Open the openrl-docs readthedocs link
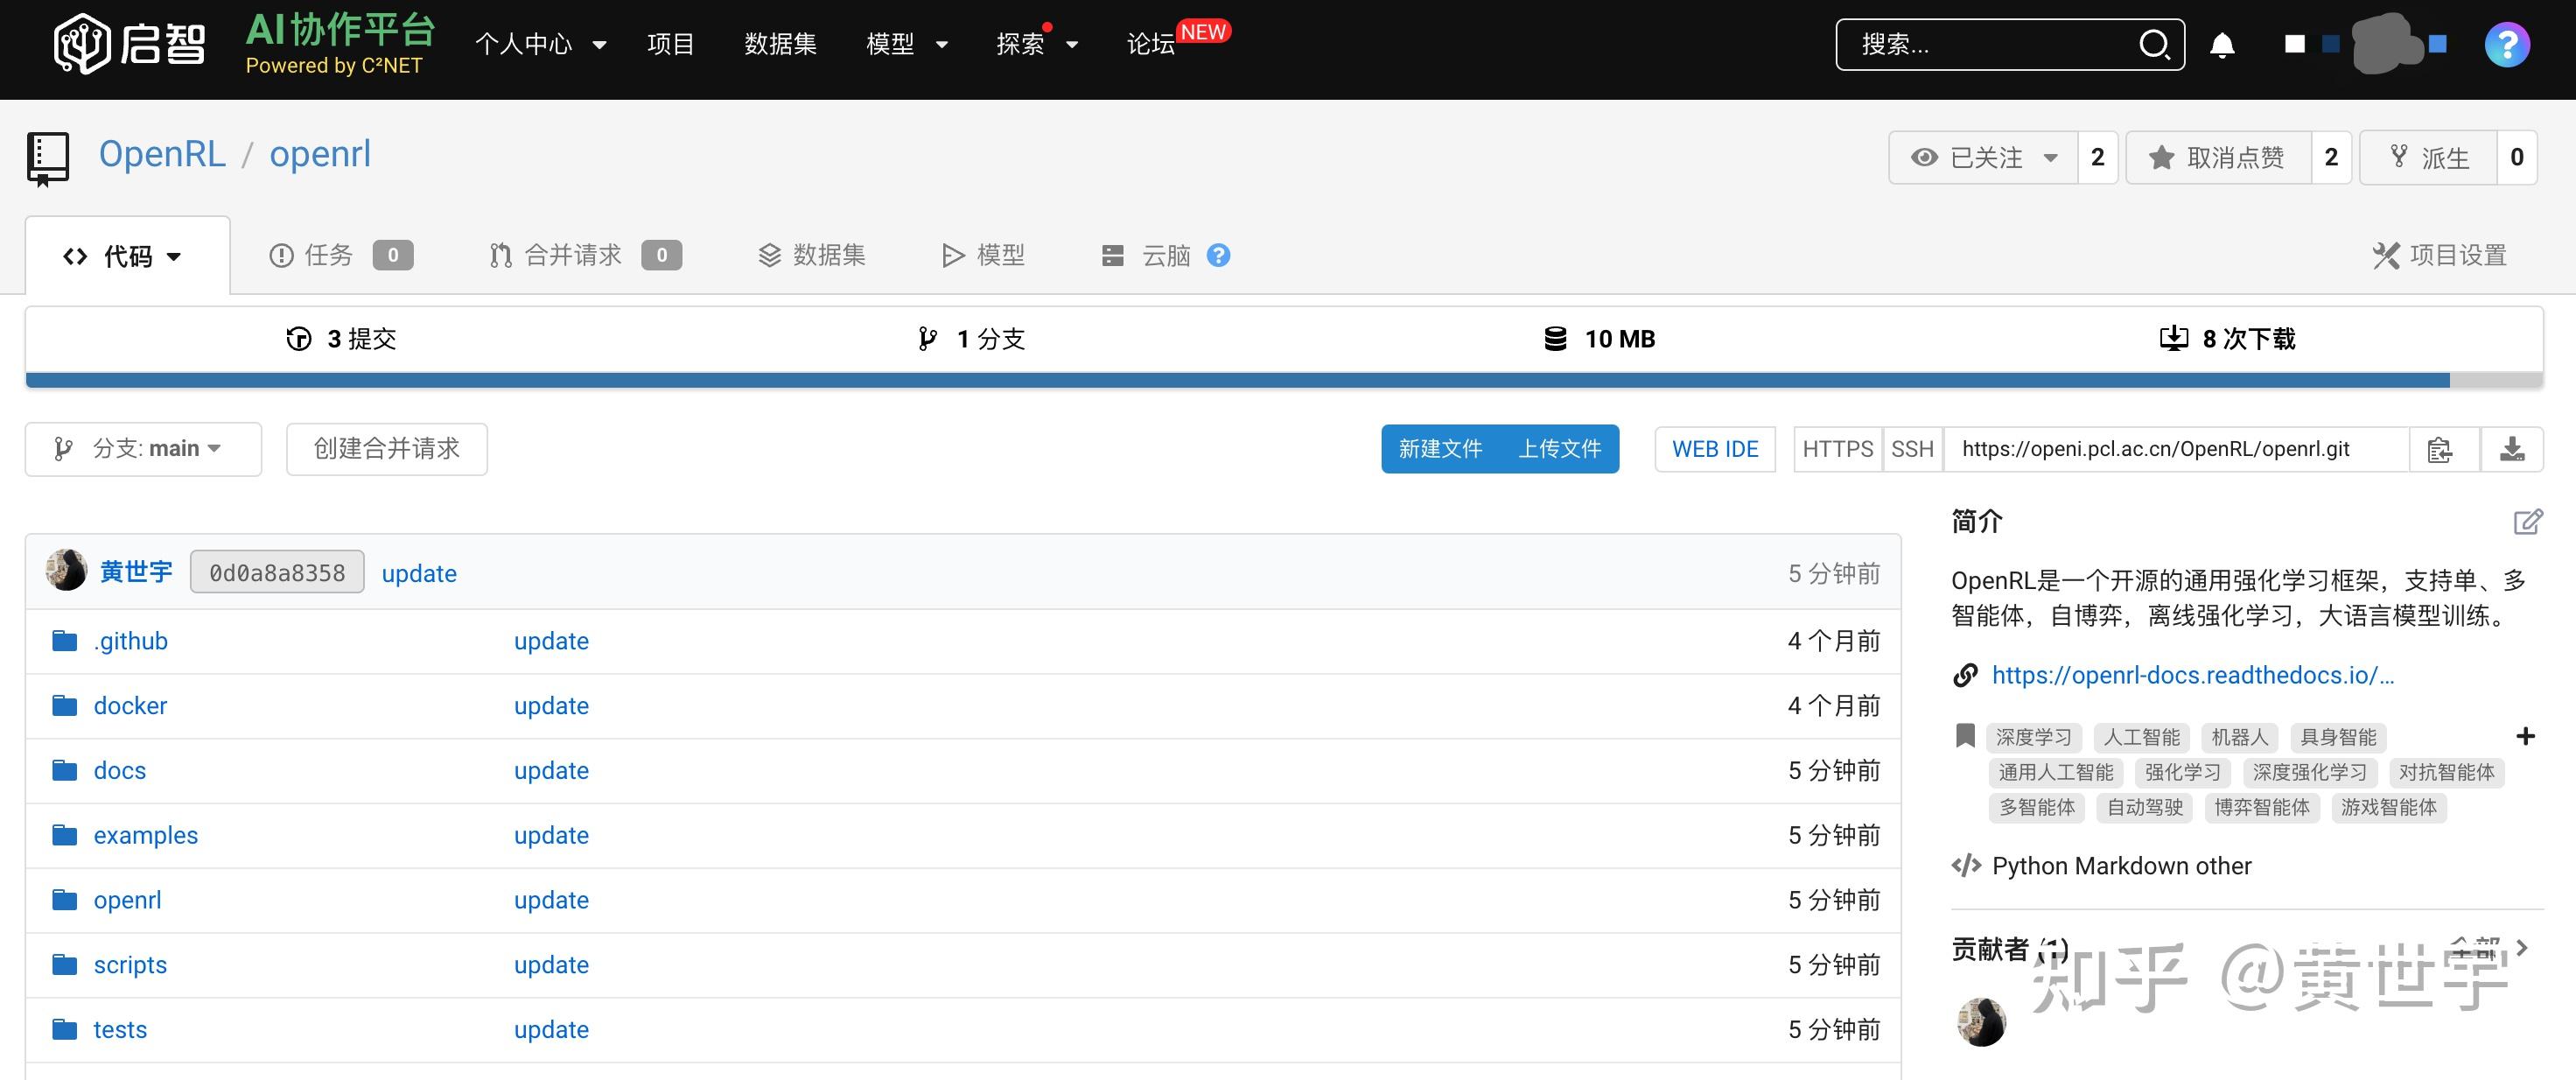Image resolution: width=2576 pixels, height=1080 pixels. click(2190, 675)
